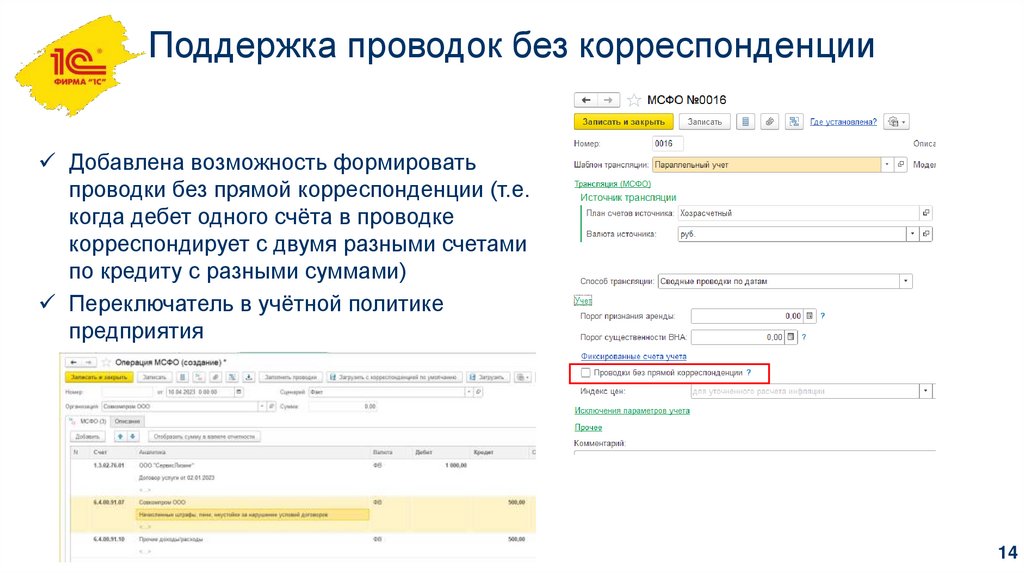
Task: Open the Валюта источника item via its open icon
Action: [x=926, y=233]
